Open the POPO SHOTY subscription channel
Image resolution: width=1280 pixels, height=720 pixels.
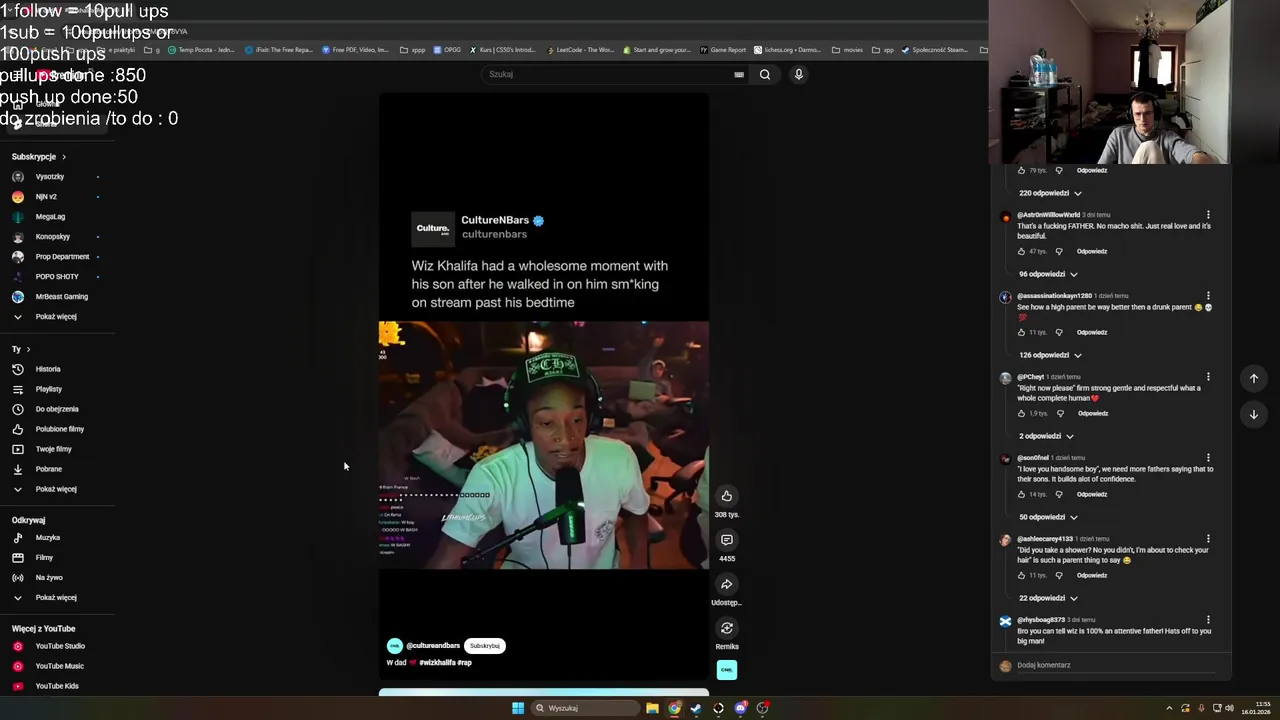(57, 277)
